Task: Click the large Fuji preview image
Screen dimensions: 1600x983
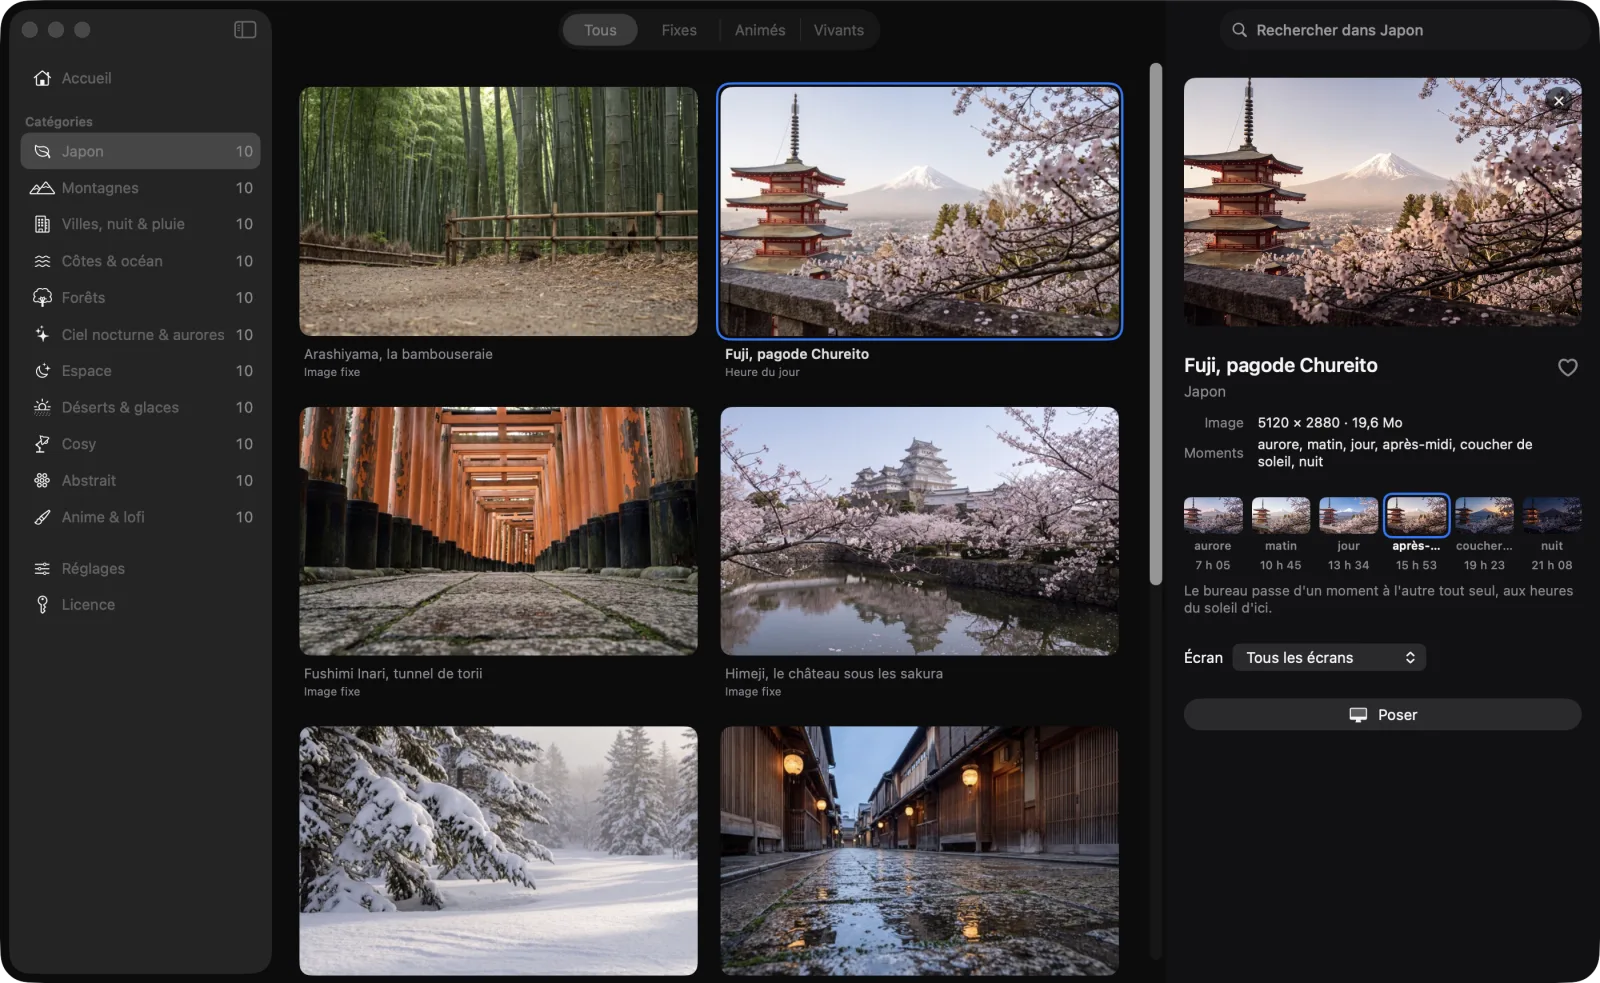Action: pos(1382,202)
